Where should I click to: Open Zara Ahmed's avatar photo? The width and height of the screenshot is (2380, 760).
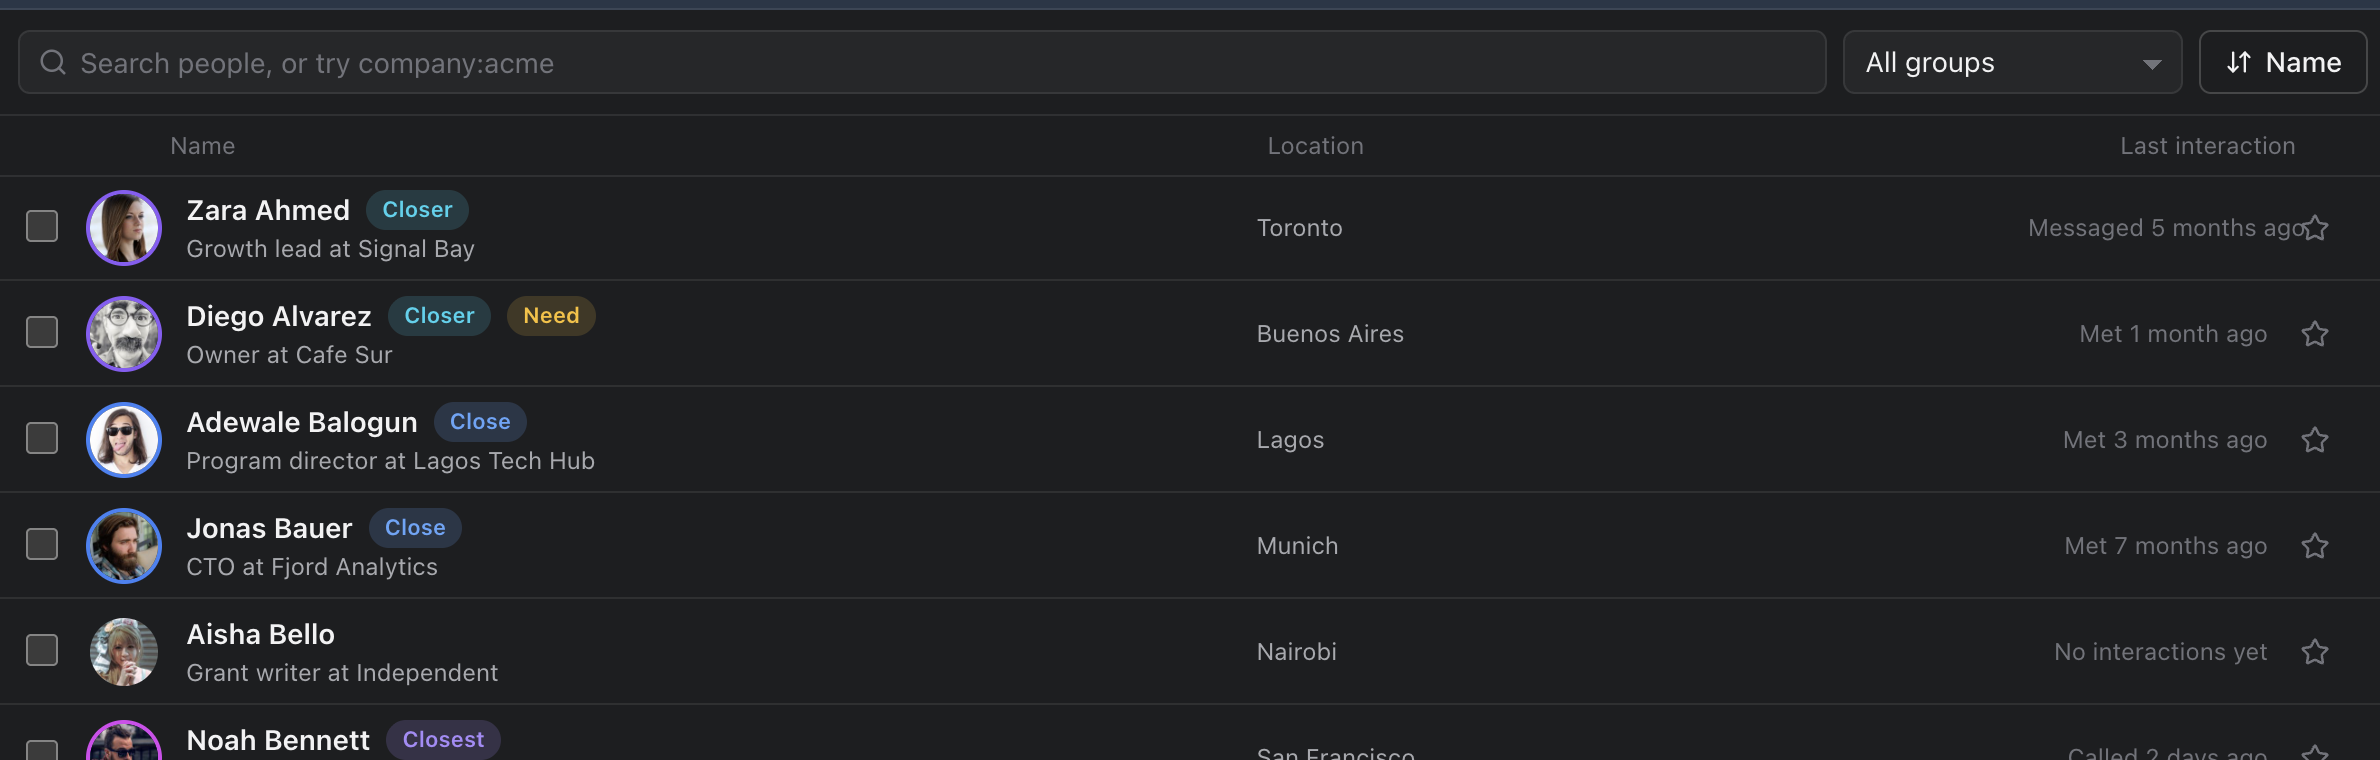point(124,228)
